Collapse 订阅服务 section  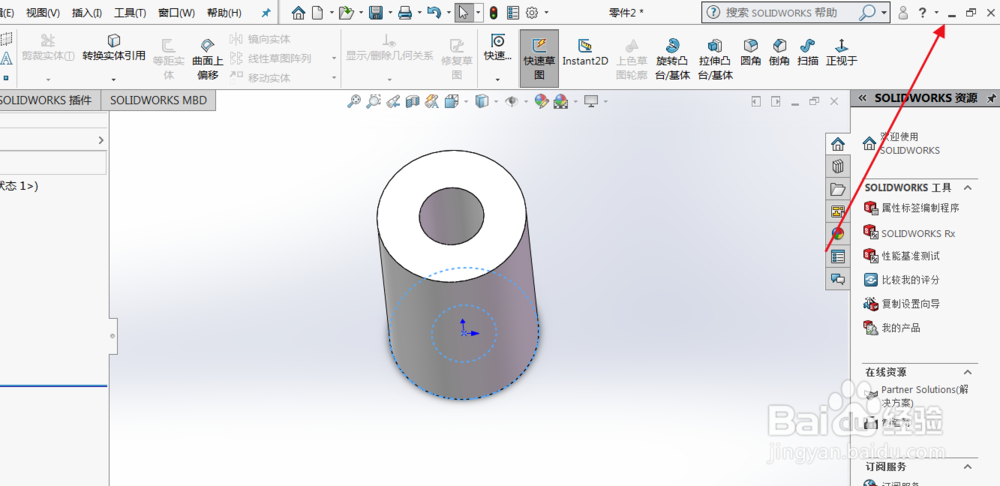pyautogui.click(x=967, y=467)
